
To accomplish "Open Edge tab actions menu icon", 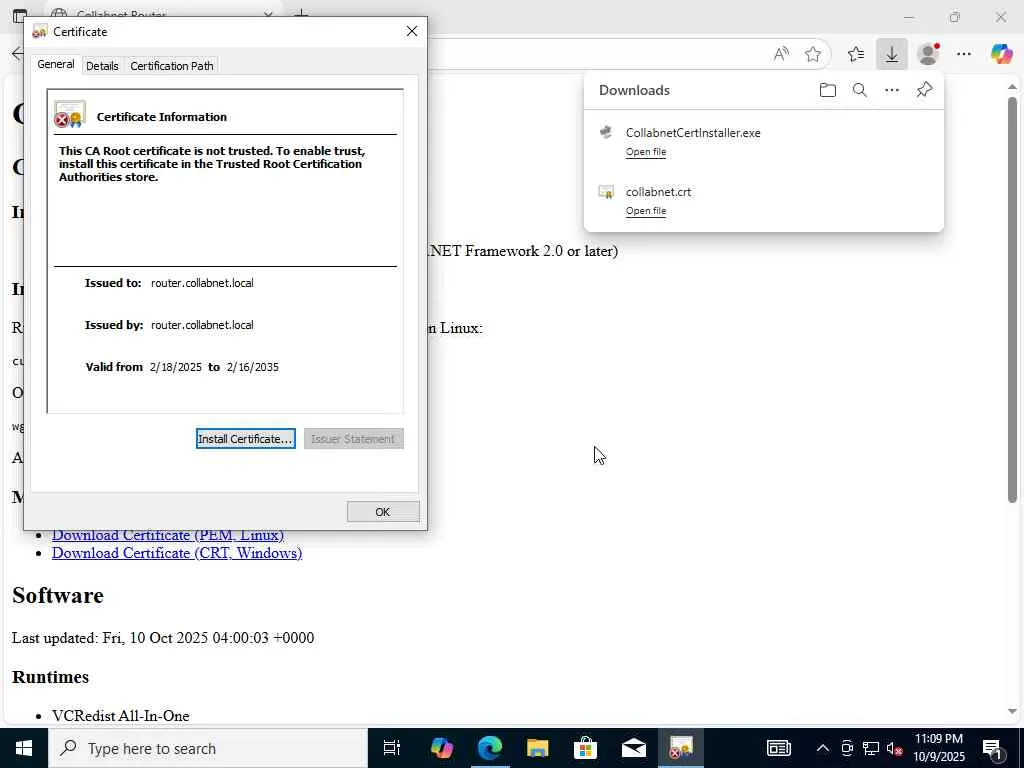I will [20, 15].
